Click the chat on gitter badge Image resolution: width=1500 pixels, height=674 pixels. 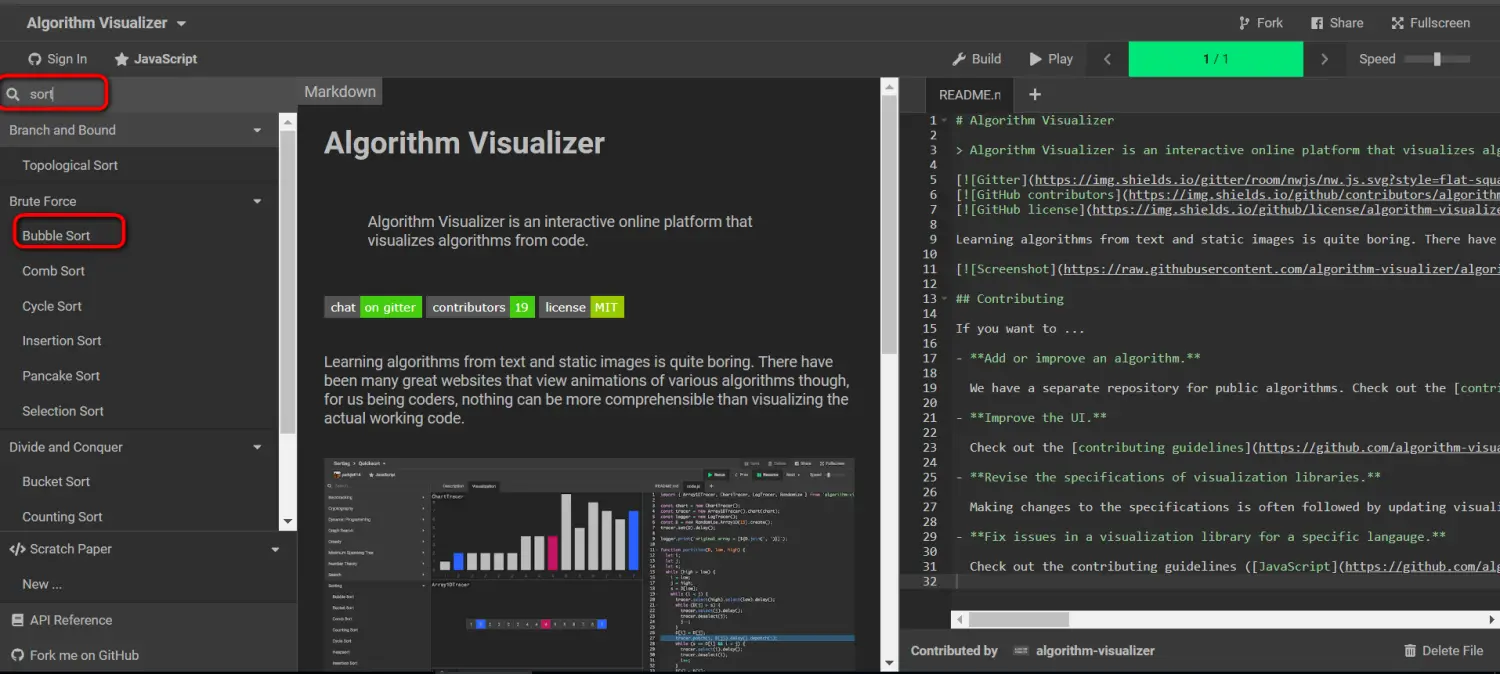(373, 307)
